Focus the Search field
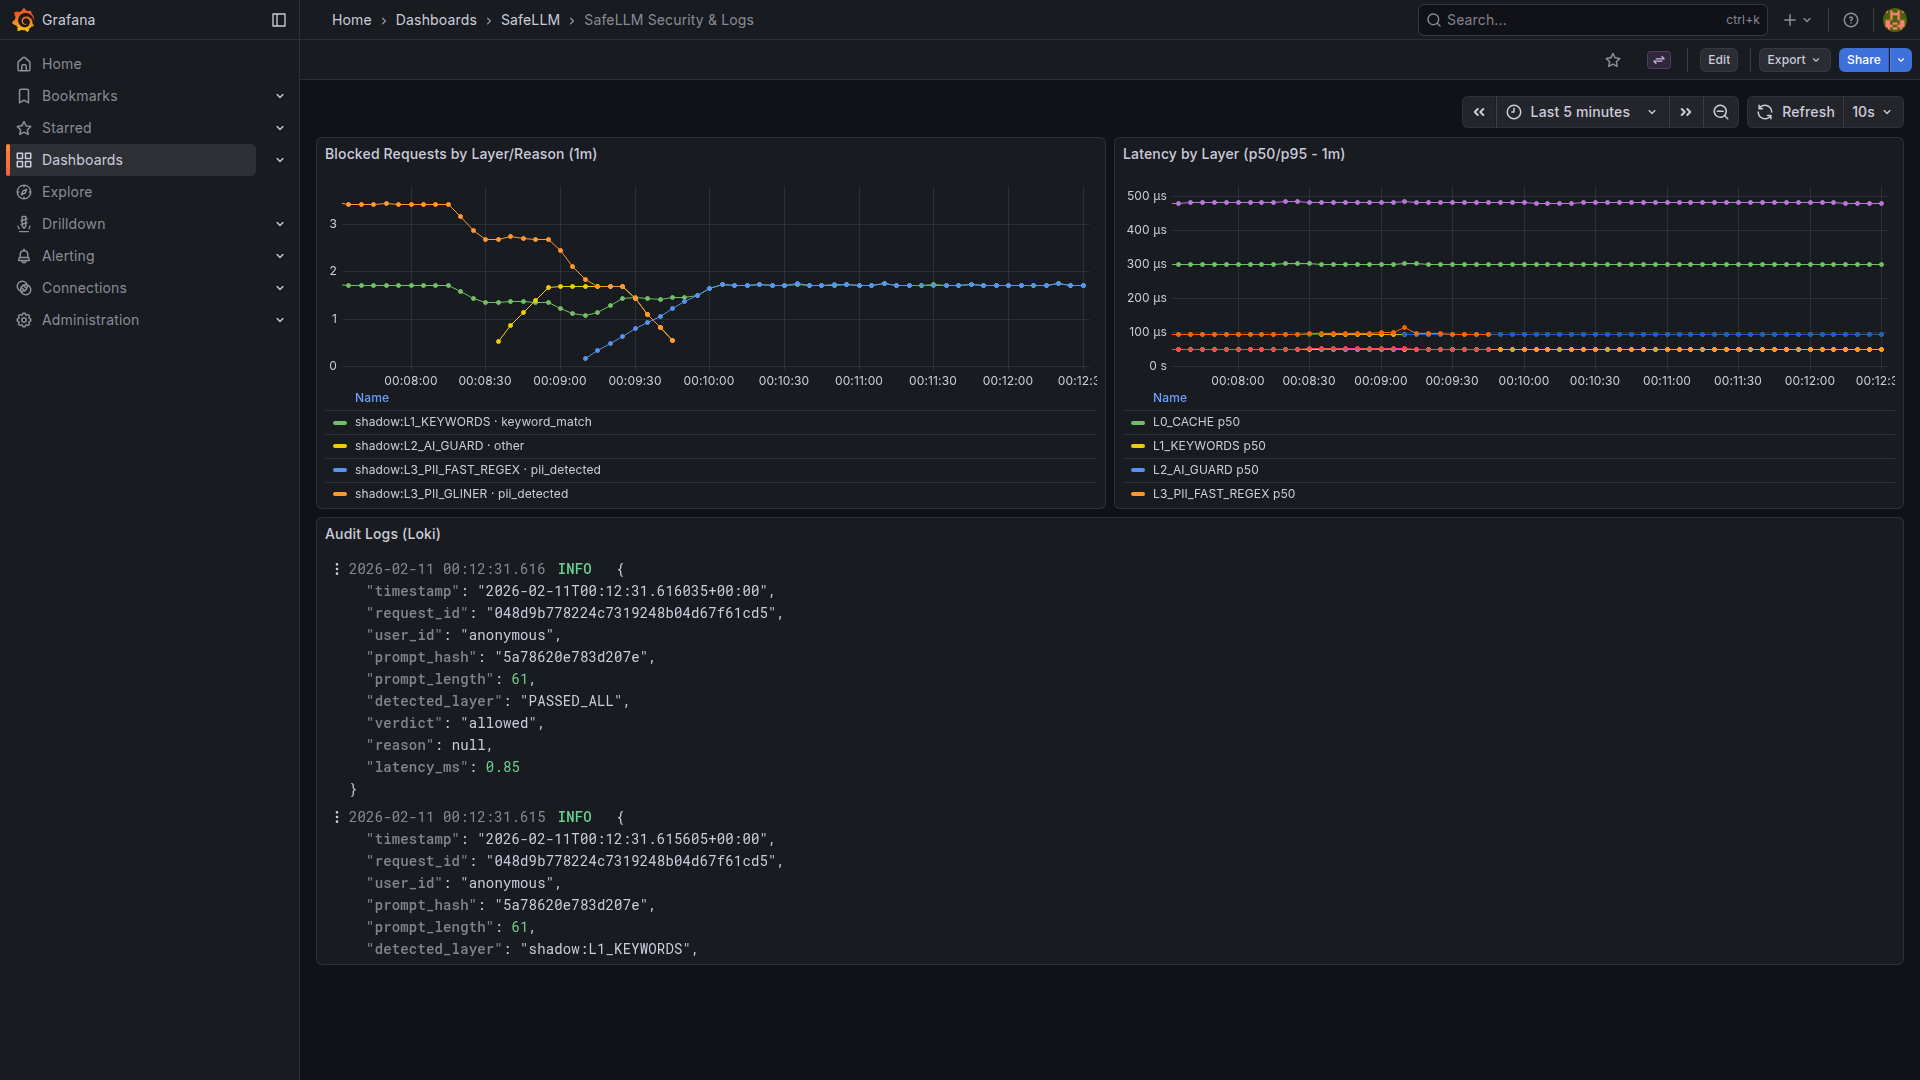 pos(1592,20)
